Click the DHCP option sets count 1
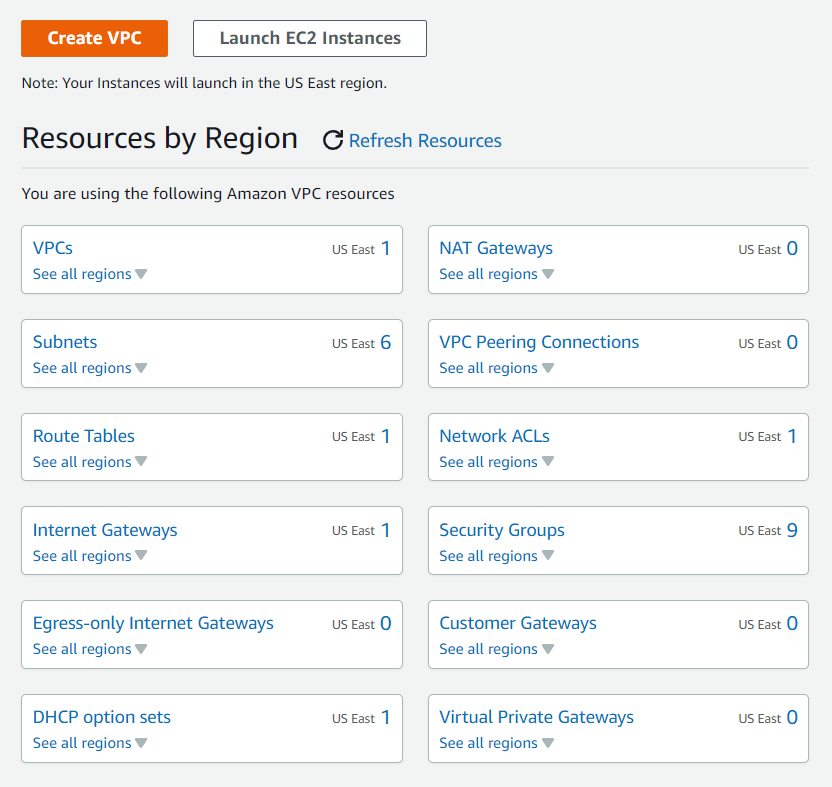 coord(386,717)
